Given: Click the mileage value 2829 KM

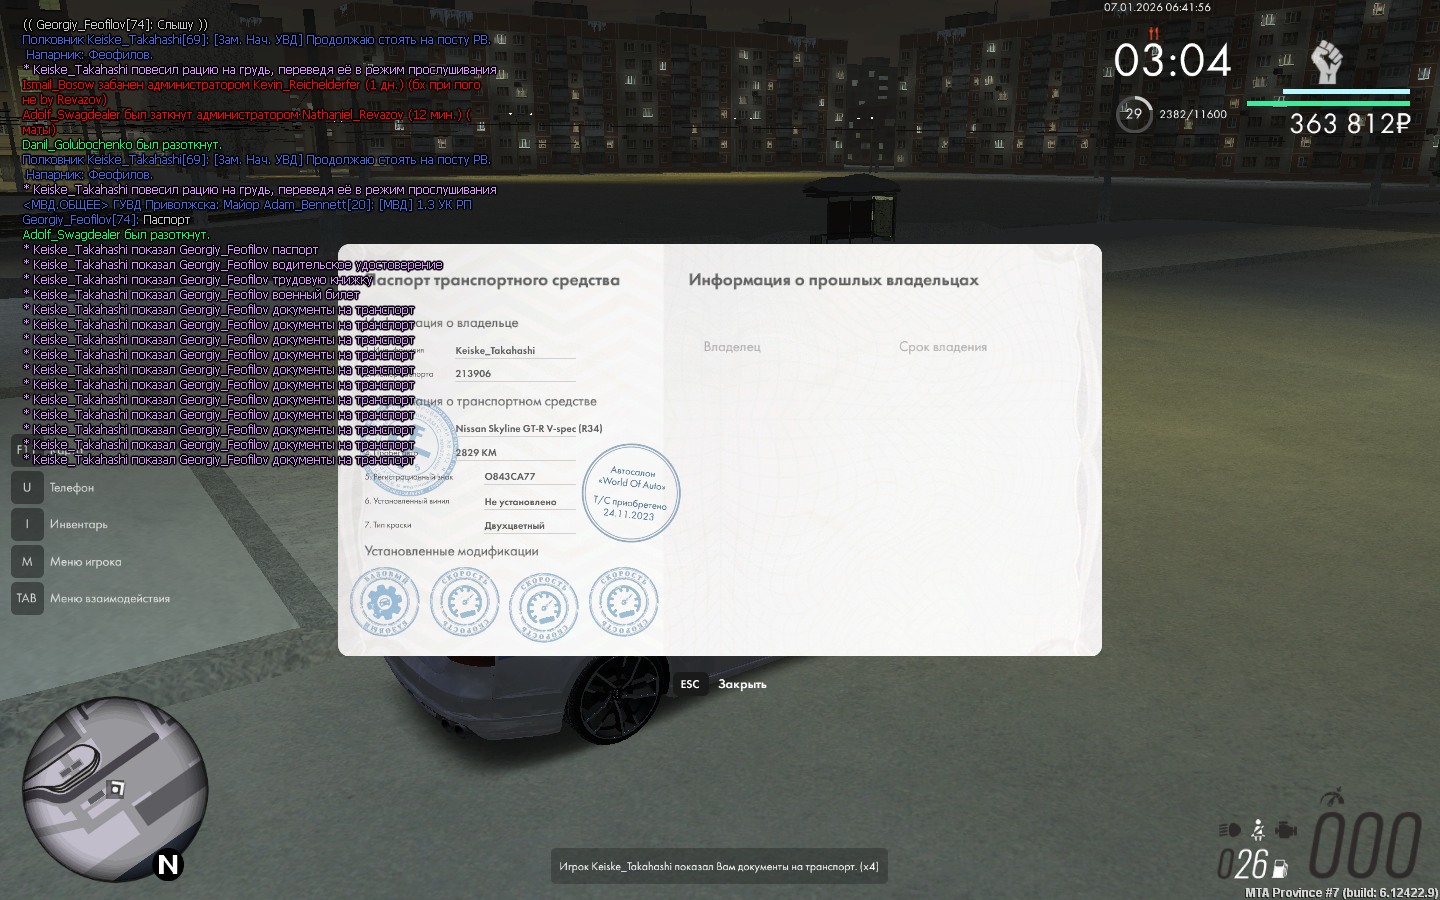Looking at the screenshot, I should (476, 453).
